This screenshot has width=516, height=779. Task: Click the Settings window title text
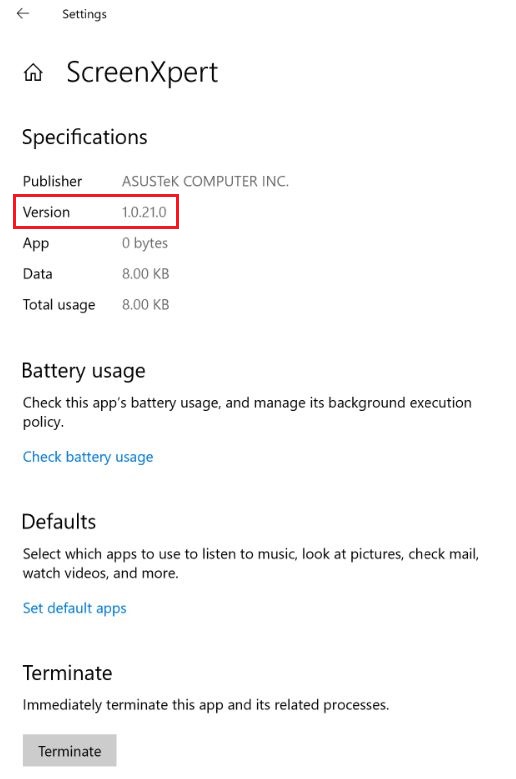click(84, 14)
